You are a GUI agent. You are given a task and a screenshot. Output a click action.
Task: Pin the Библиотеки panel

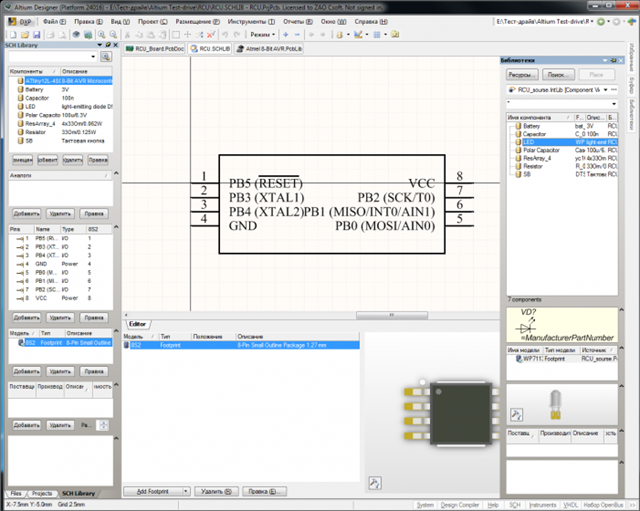click(x=614, y=60)
